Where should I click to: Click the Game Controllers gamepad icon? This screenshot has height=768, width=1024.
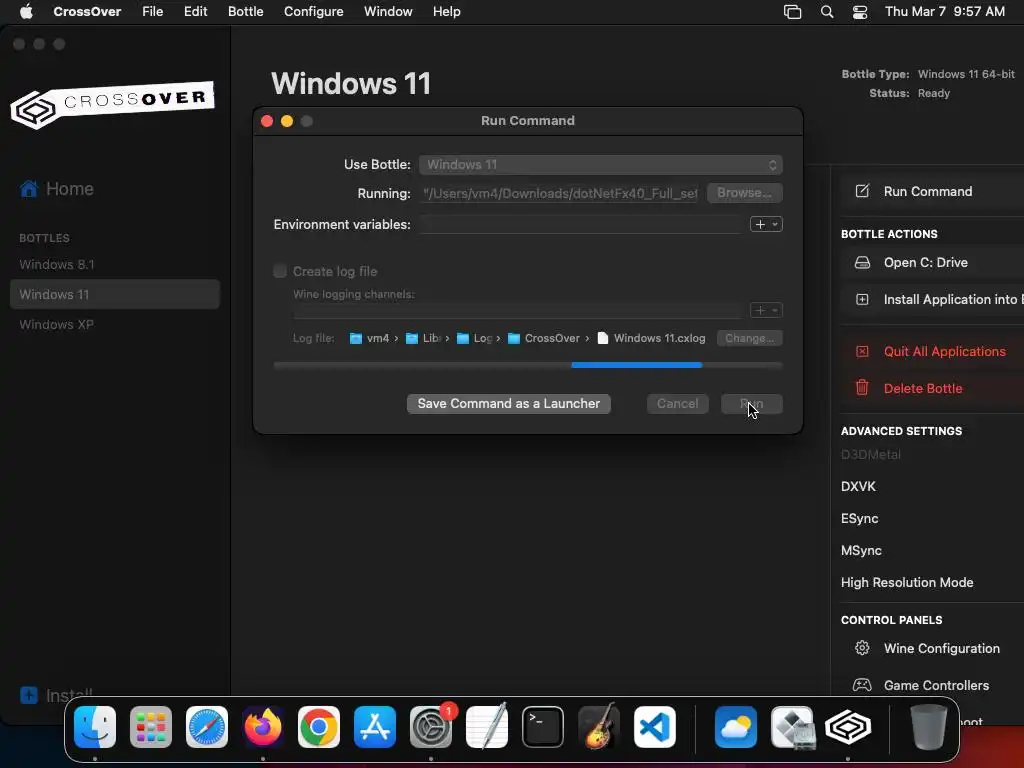click(862, 685)
